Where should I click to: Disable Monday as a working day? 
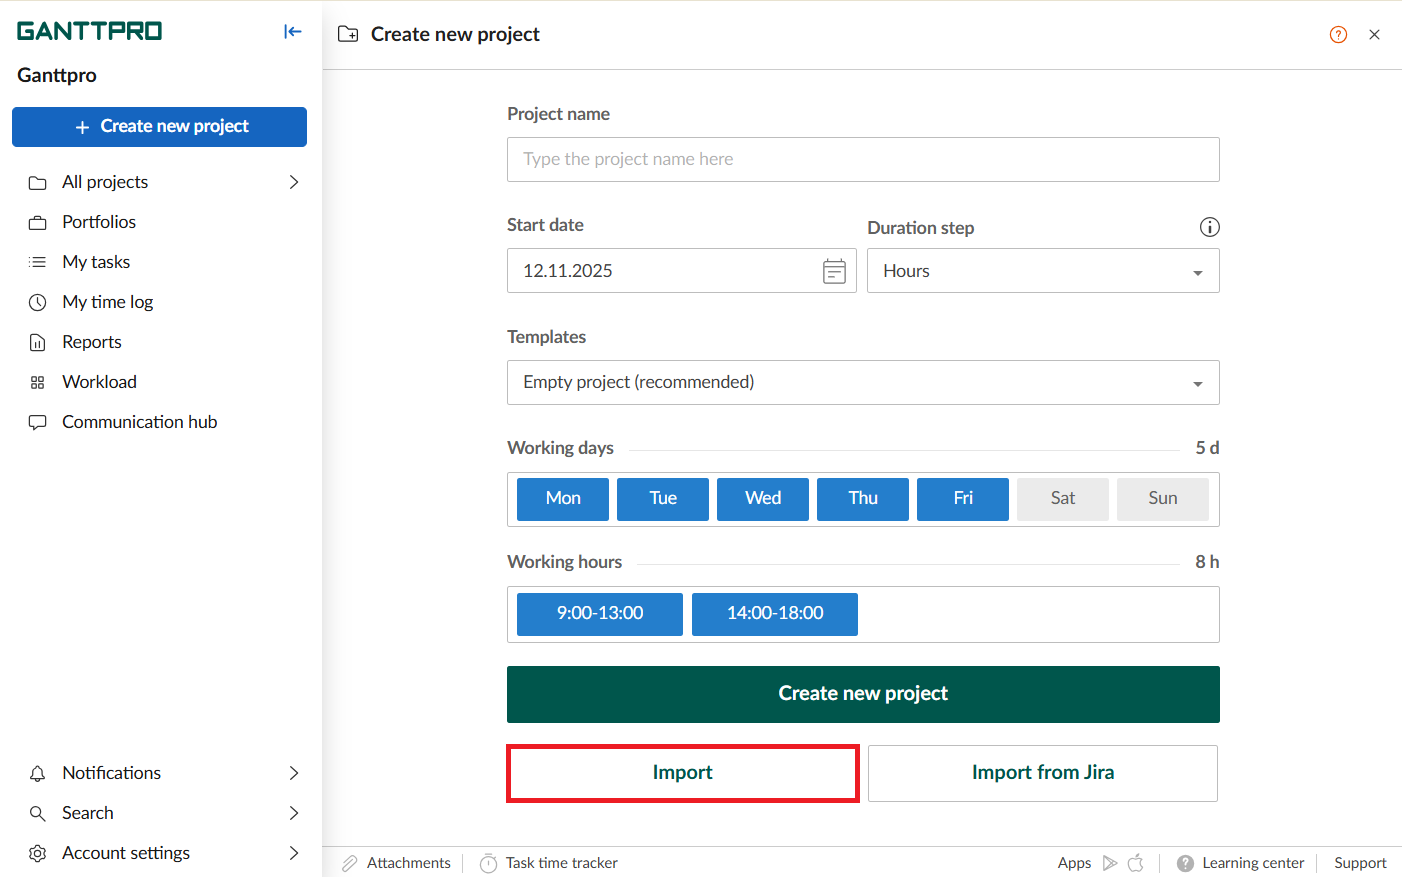coord(562,499)
